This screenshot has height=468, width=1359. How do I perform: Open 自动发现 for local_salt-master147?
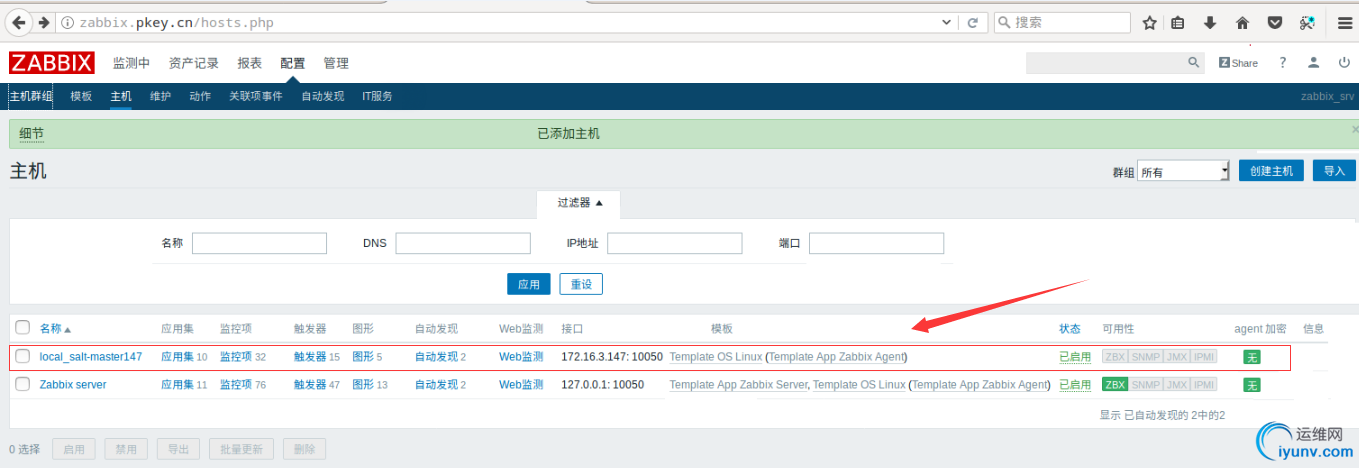tap(436, 356)
